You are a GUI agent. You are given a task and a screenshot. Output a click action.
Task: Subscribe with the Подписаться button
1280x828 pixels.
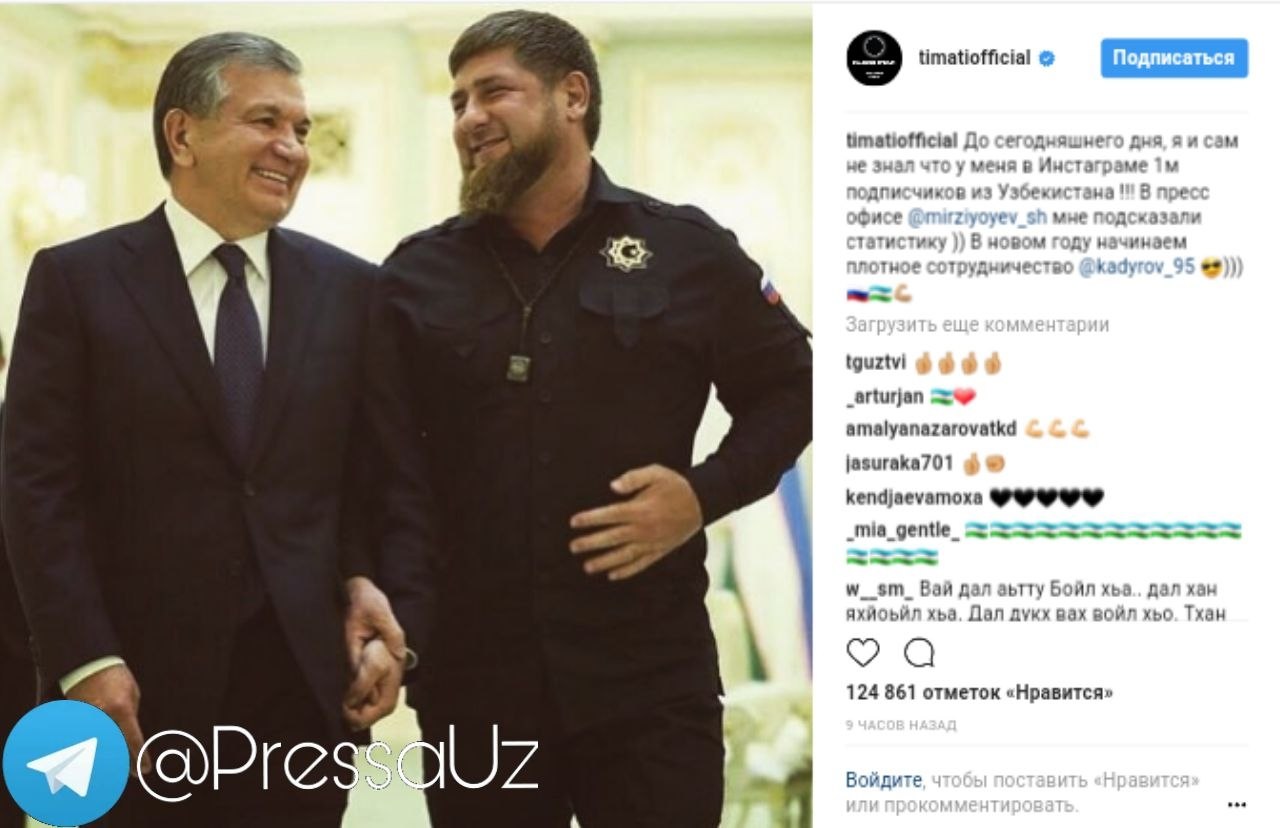[1174, 58]
